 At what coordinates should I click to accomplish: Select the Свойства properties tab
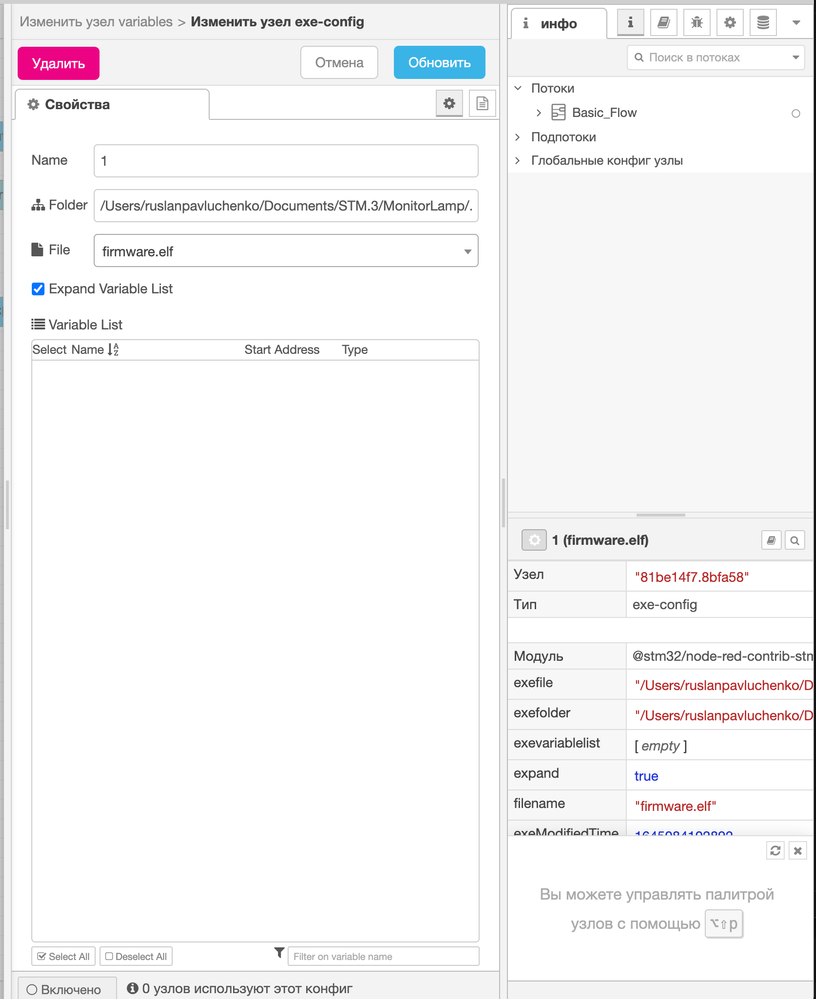[111, 104]
